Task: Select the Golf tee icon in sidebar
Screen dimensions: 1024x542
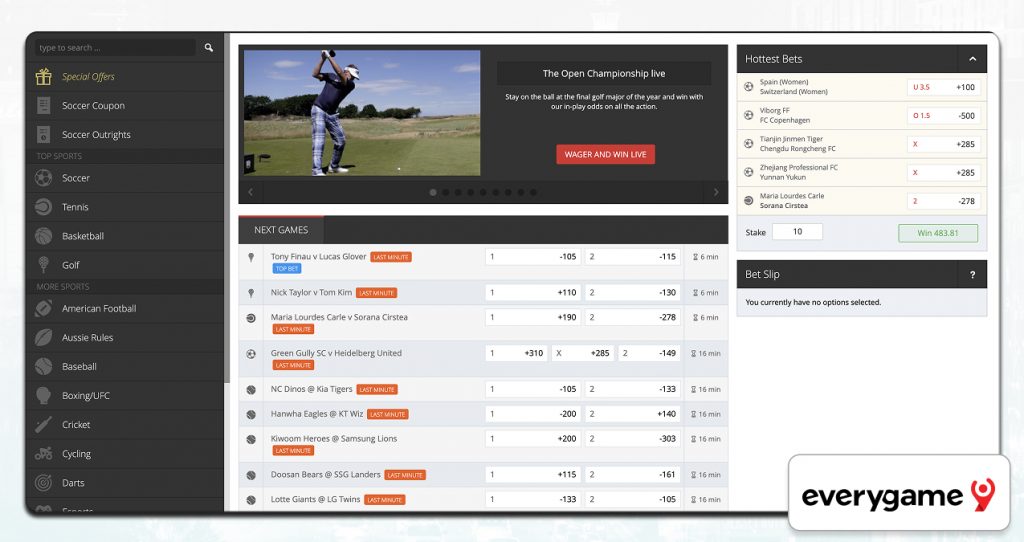Action: click(x=44, y=264)
